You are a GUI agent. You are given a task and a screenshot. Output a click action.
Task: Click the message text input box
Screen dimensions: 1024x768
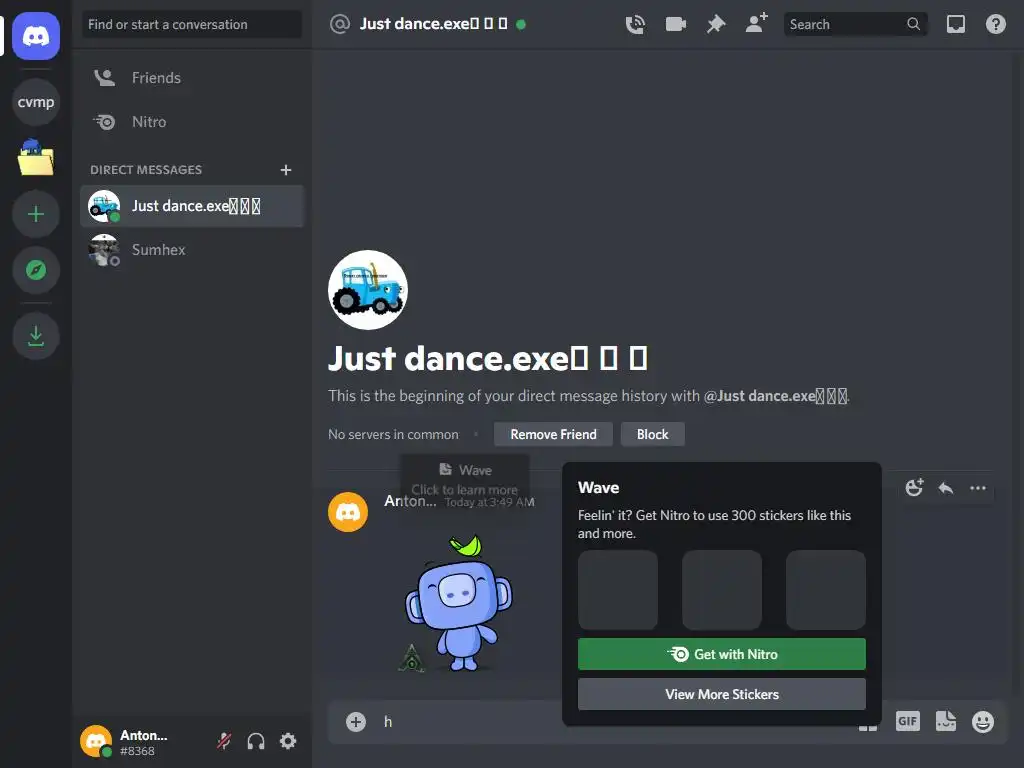(470, 722)
